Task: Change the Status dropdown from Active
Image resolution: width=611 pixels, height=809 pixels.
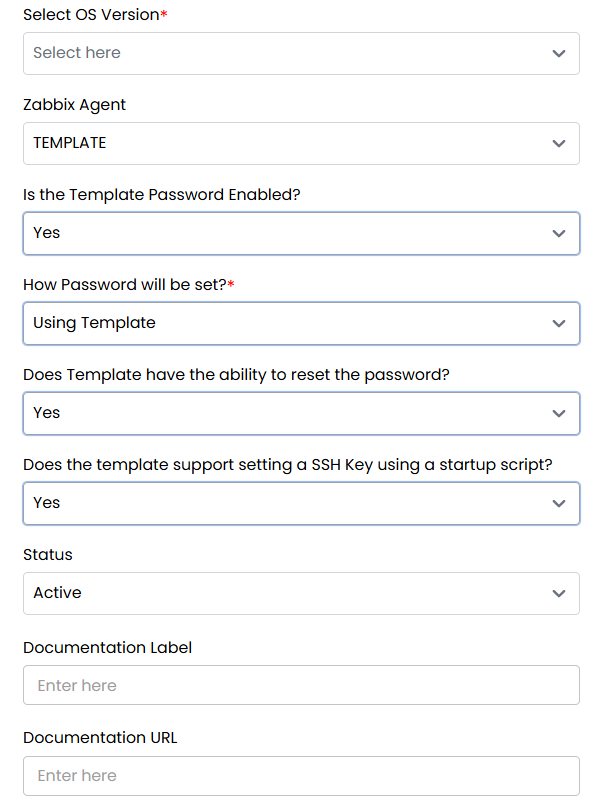Action: click(300, 593)
